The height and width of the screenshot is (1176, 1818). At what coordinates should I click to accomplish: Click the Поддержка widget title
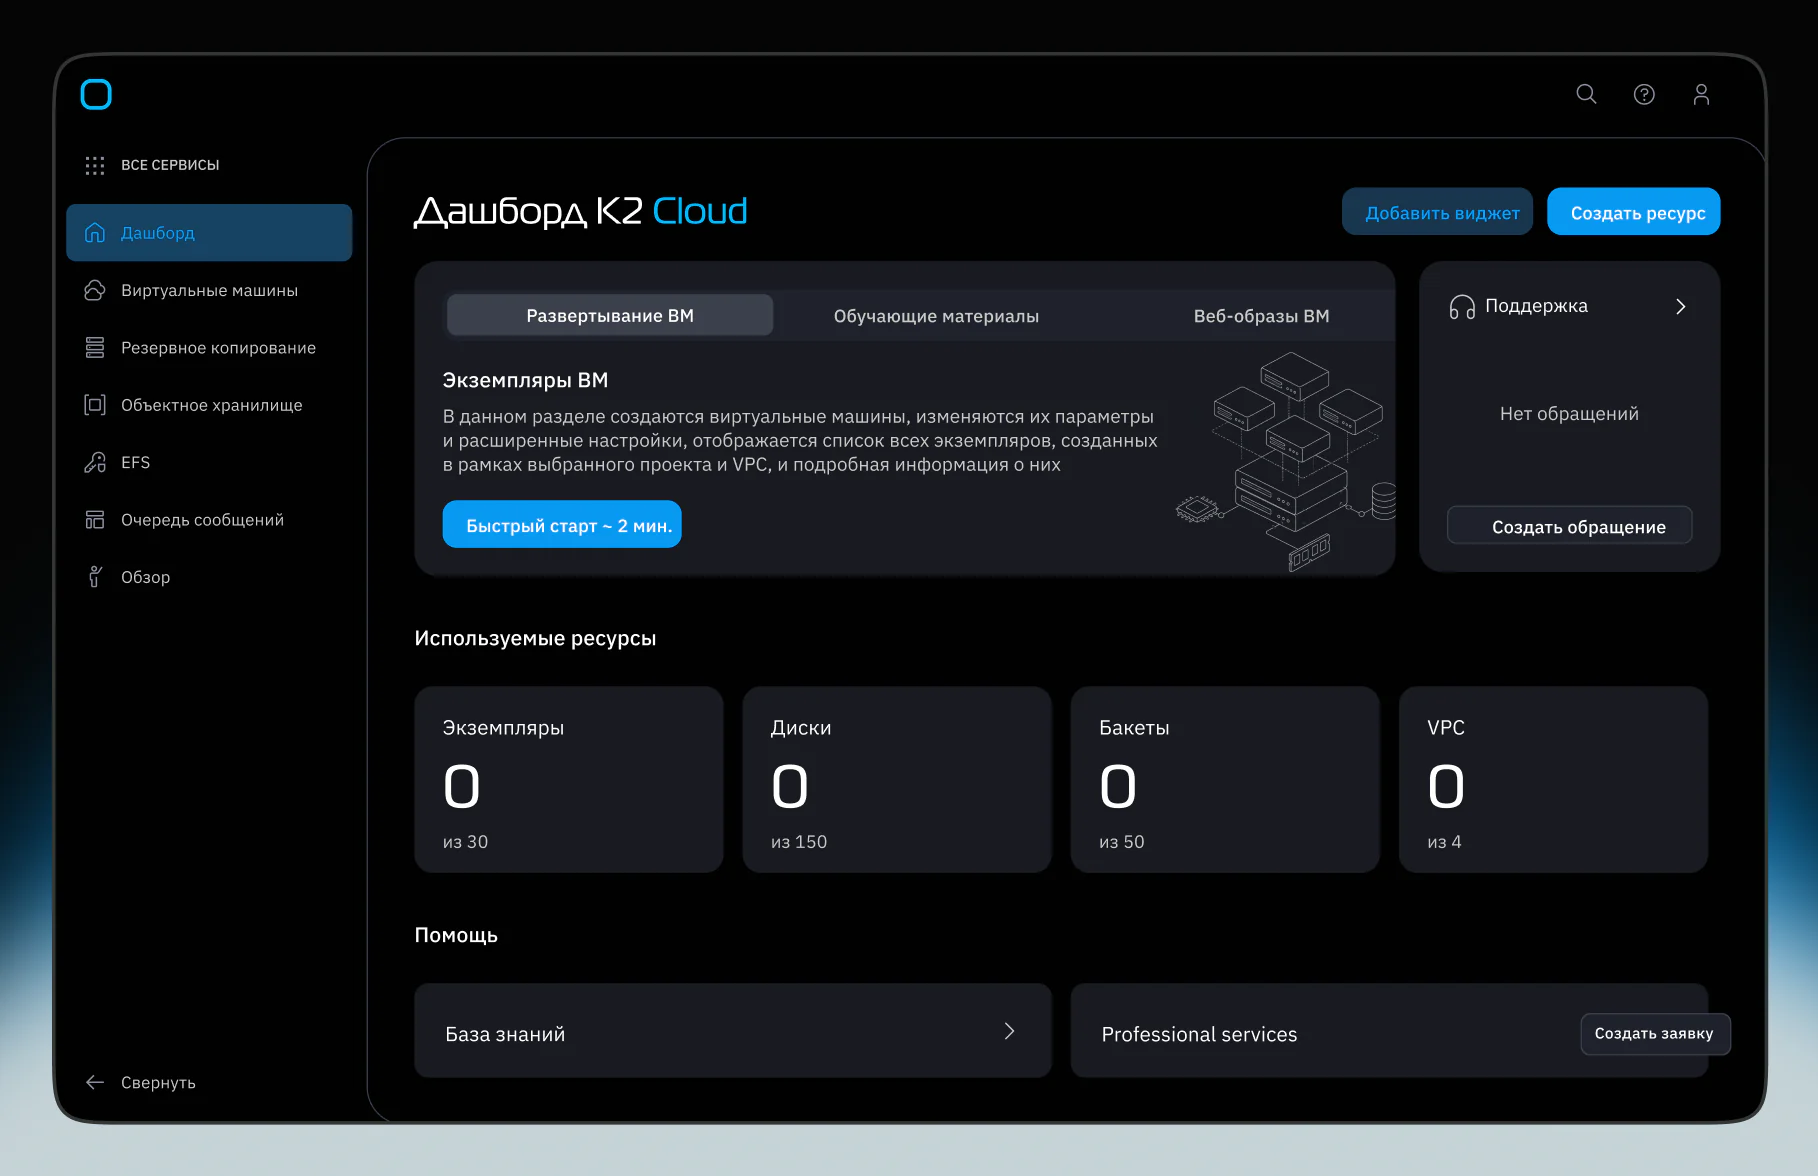click(x=1536, y=306)
